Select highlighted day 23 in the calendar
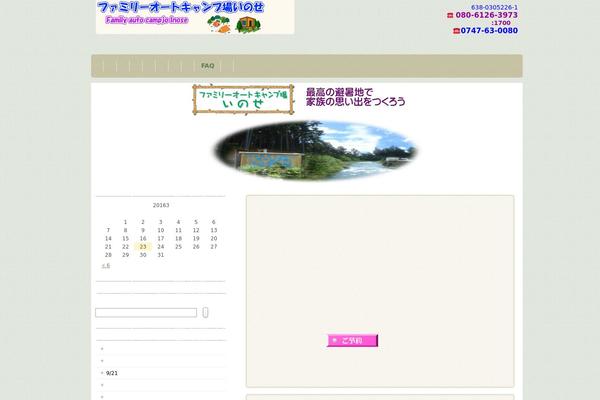This screenshot has width=600, height=400. pyautogui.click(x=143, y=247)
